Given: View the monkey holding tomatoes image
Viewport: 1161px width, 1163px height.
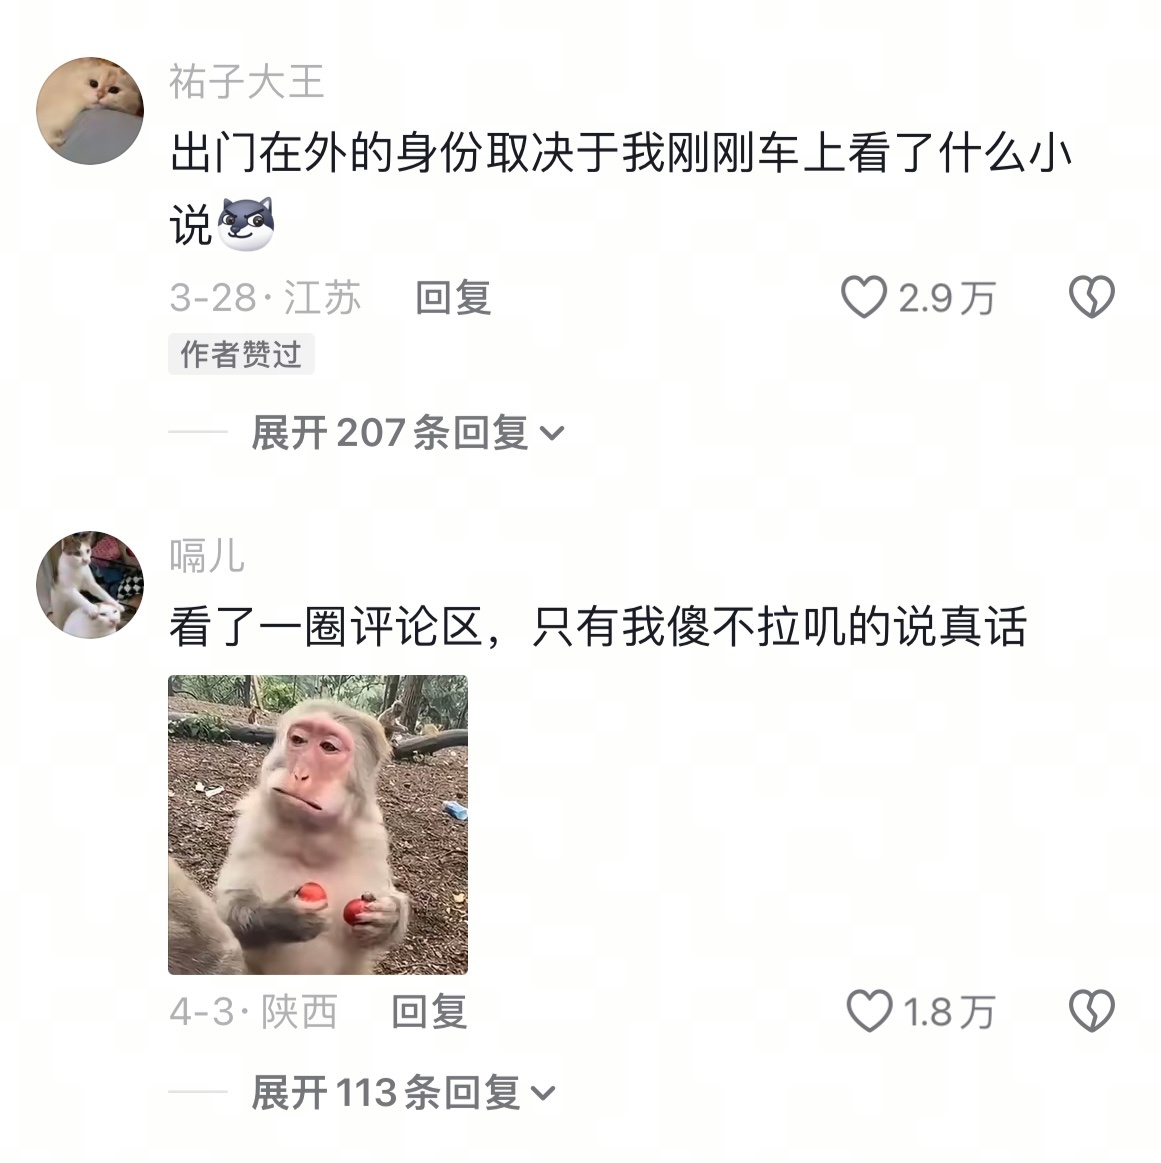Looking at the screenshot, I should [x=318, y=825].
